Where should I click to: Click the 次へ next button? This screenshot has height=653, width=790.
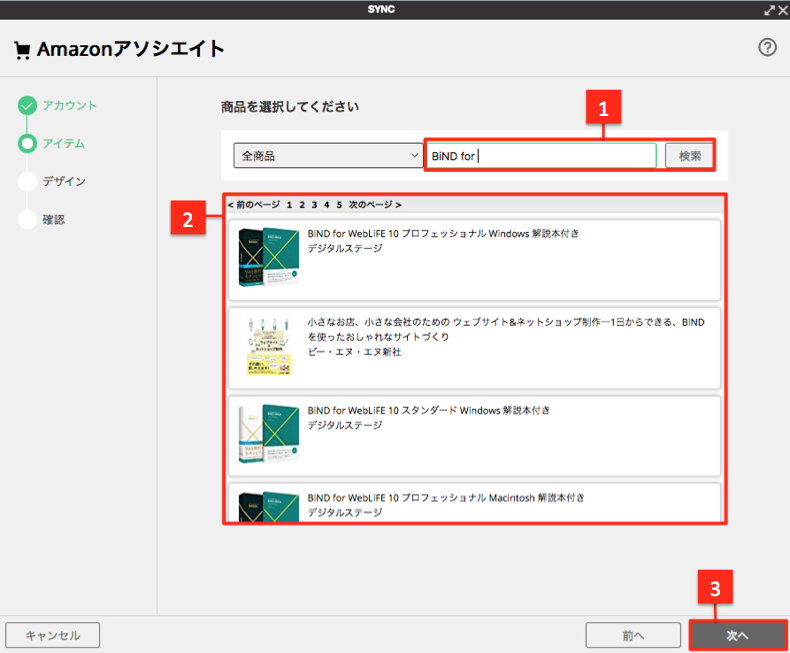pyautogui.click(x=737, y=635)
